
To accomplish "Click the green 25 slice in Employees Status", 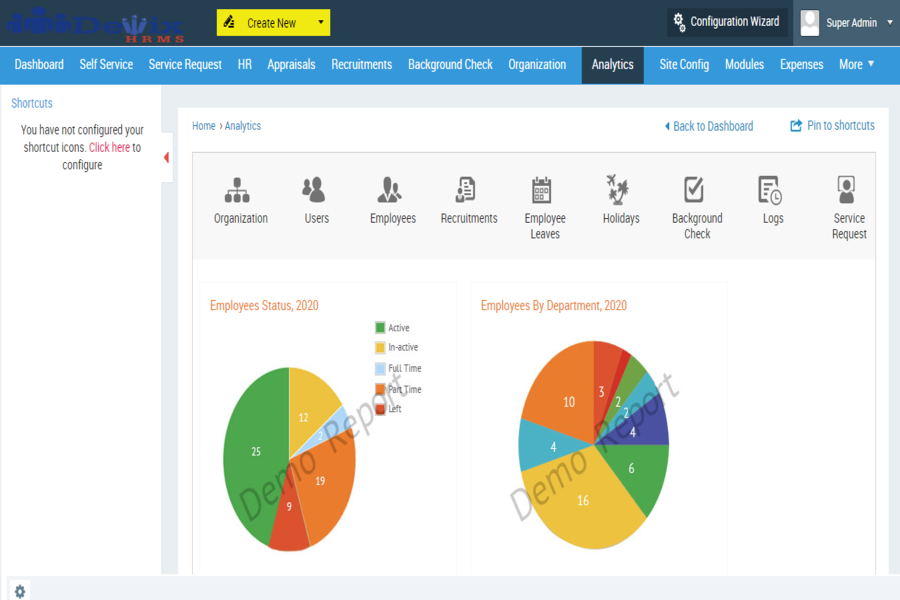I will (256, 452).
